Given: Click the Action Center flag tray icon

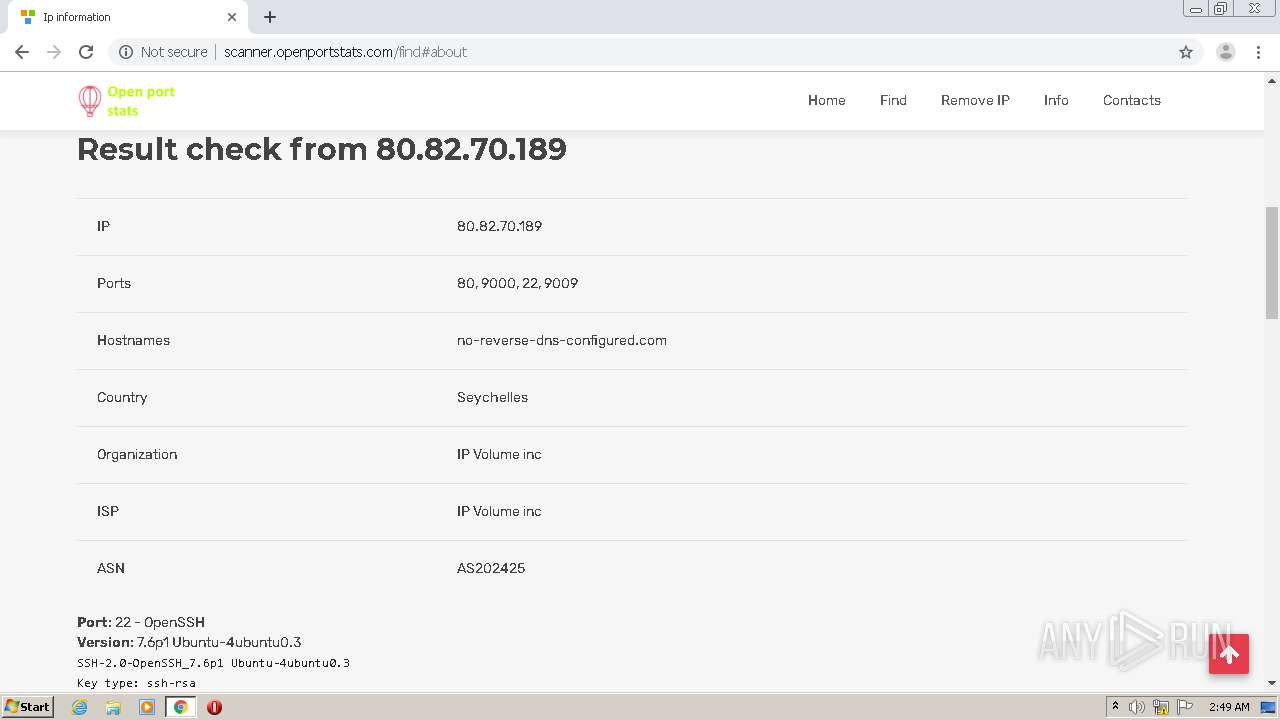Looking at the screenshot, I should [x=1185, y=707].
